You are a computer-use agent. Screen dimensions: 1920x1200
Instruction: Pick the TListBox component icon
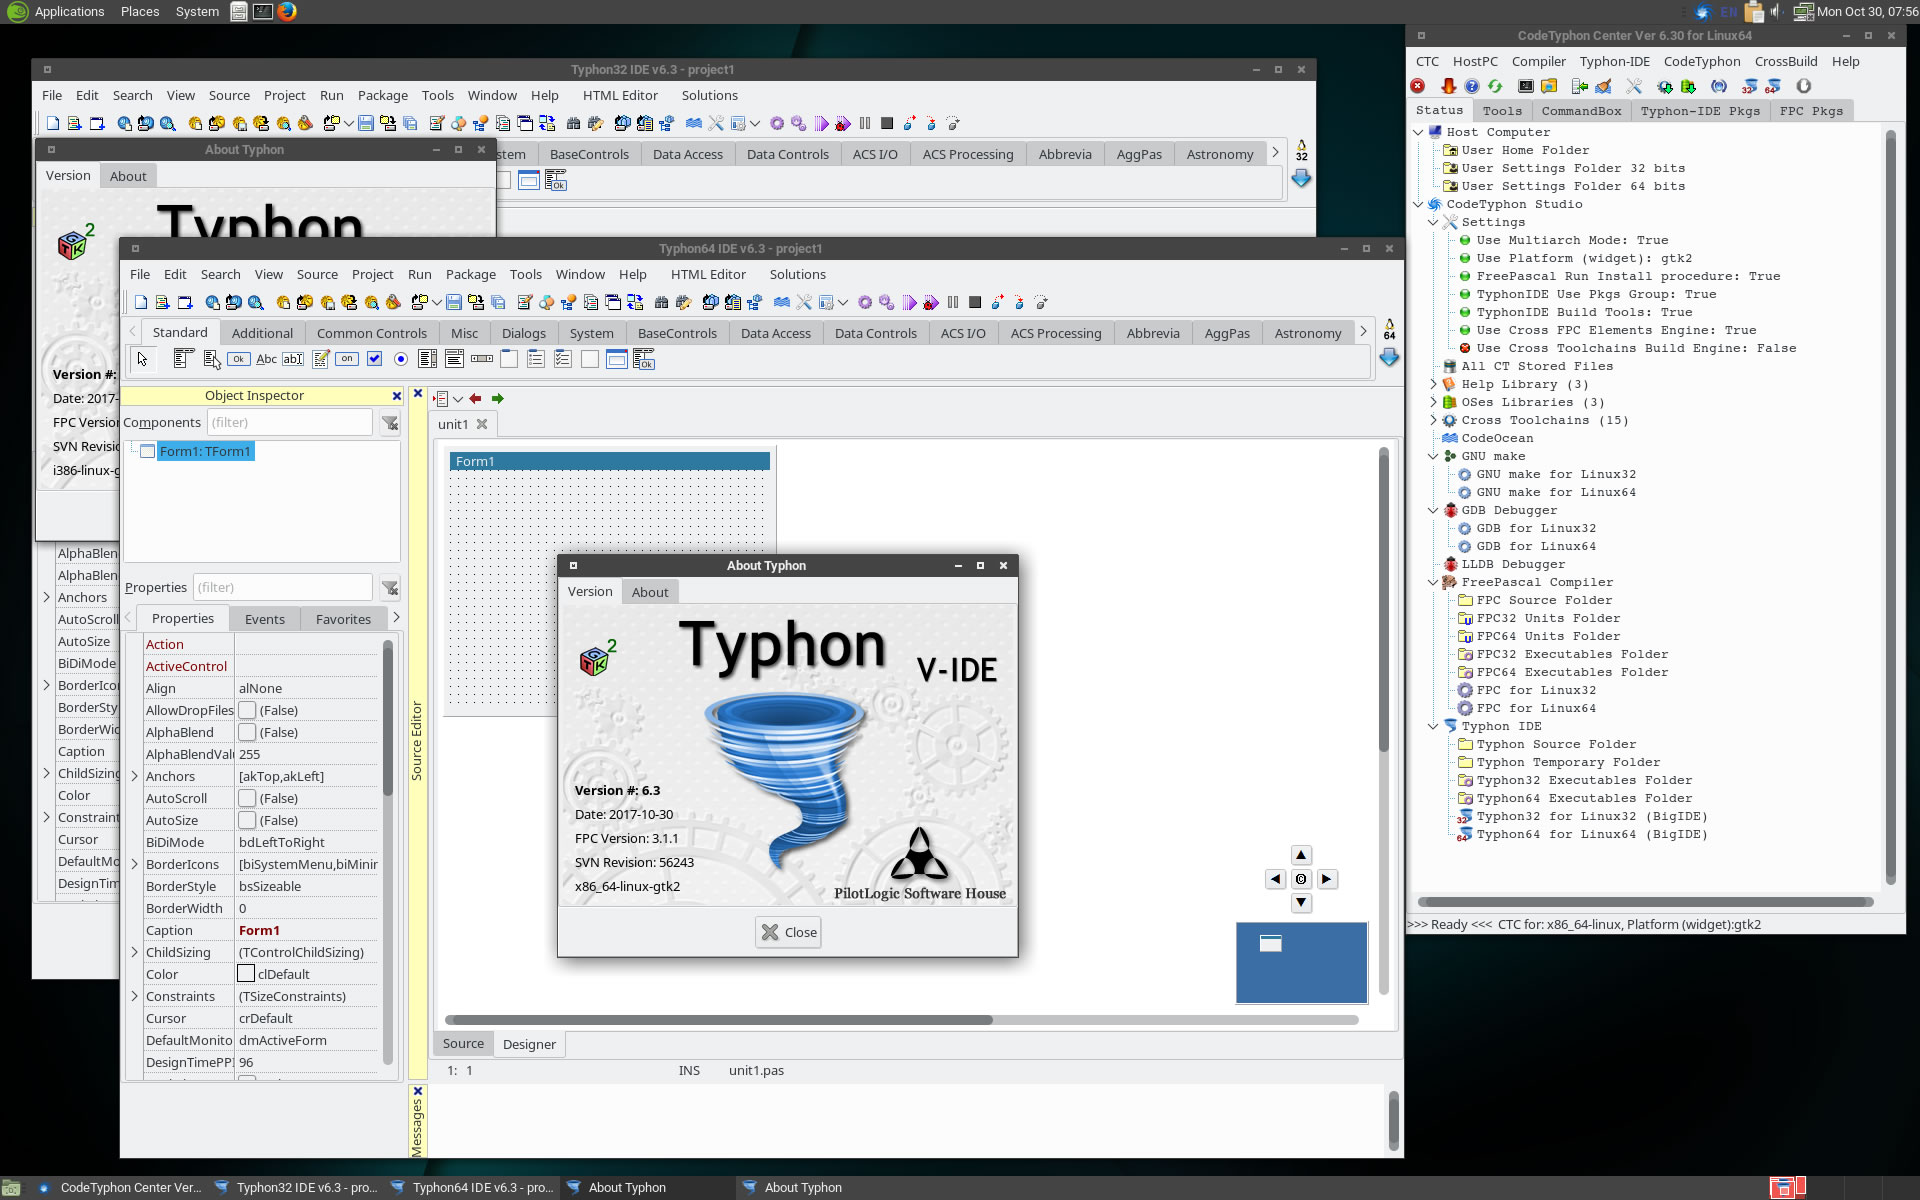tap(427, 359)
